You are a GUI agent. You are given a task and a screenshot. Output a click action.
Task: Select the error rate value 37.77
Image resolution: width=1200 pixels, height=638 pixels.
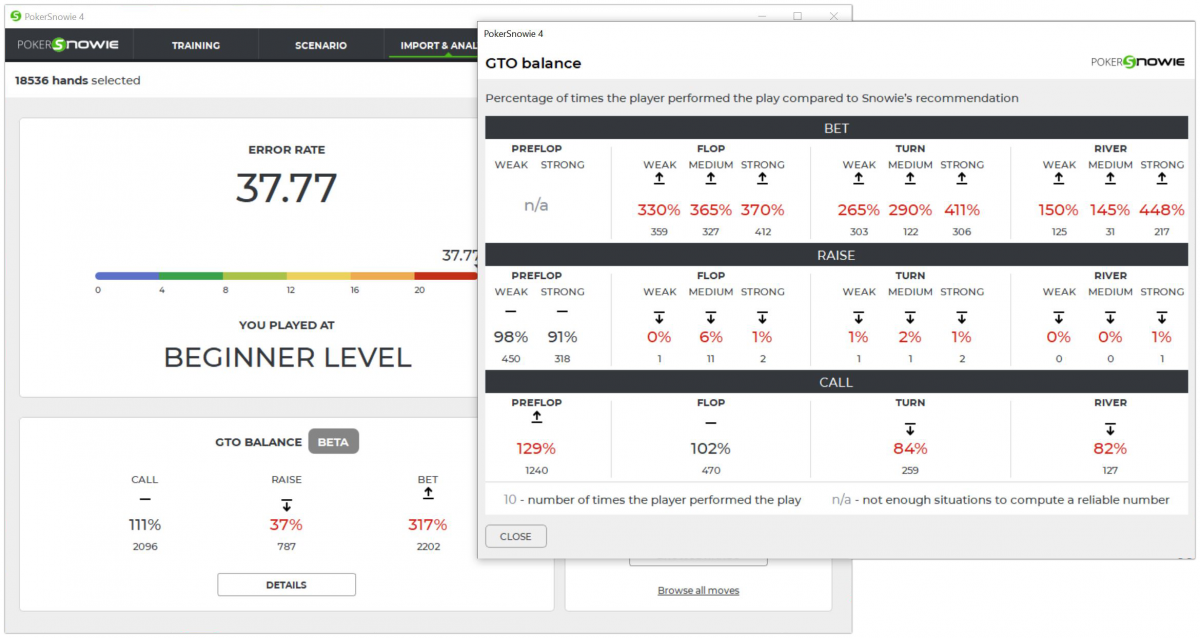point(287,188)
